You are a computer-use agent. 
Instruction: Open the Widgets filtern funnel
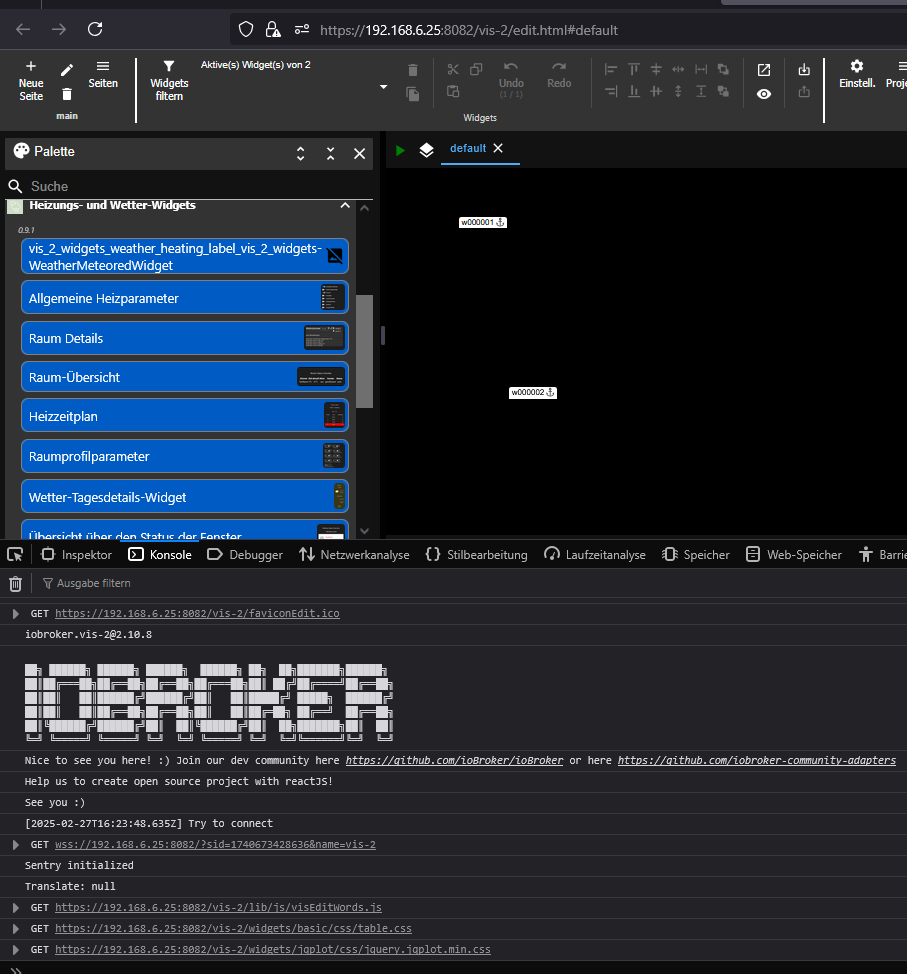pyautogui.click(x=169, y=67)
